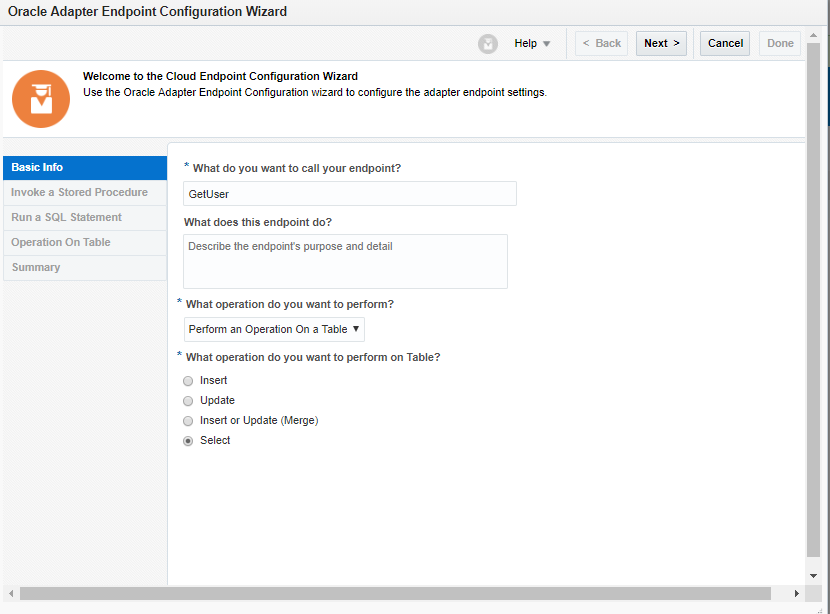
Task: Select the Select table operation
Action: point(188,440)
